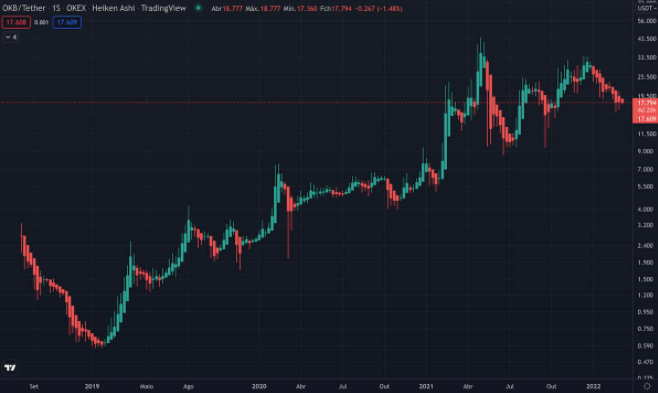This screenshot has width=658, height=393.
Task: Open the USDT currency dropdown on the price axis
Action: pos(647,8)
